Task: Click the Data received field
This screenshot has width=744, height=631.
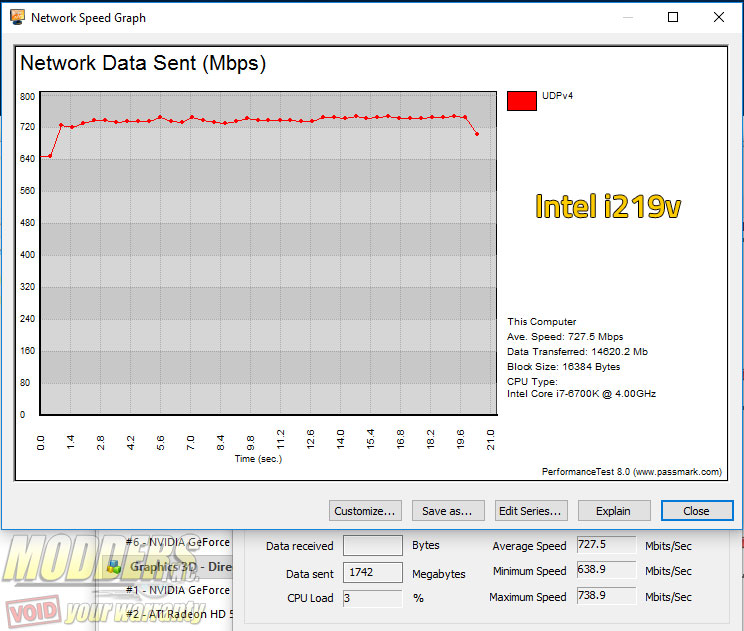Action: coord(373,546)
